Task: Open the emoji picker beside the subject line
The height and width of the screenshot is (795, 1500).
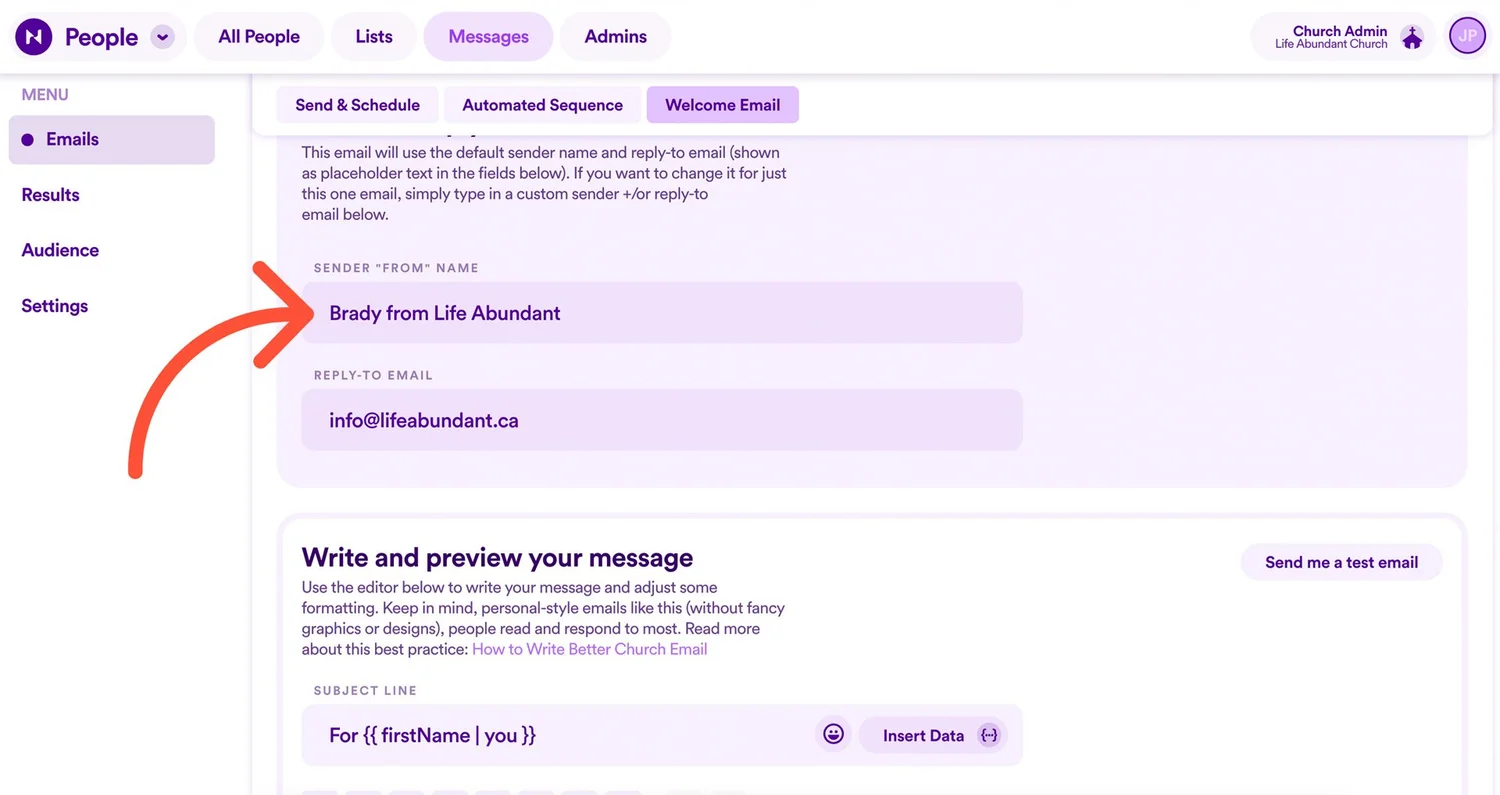Action: [x=833, y=733]
